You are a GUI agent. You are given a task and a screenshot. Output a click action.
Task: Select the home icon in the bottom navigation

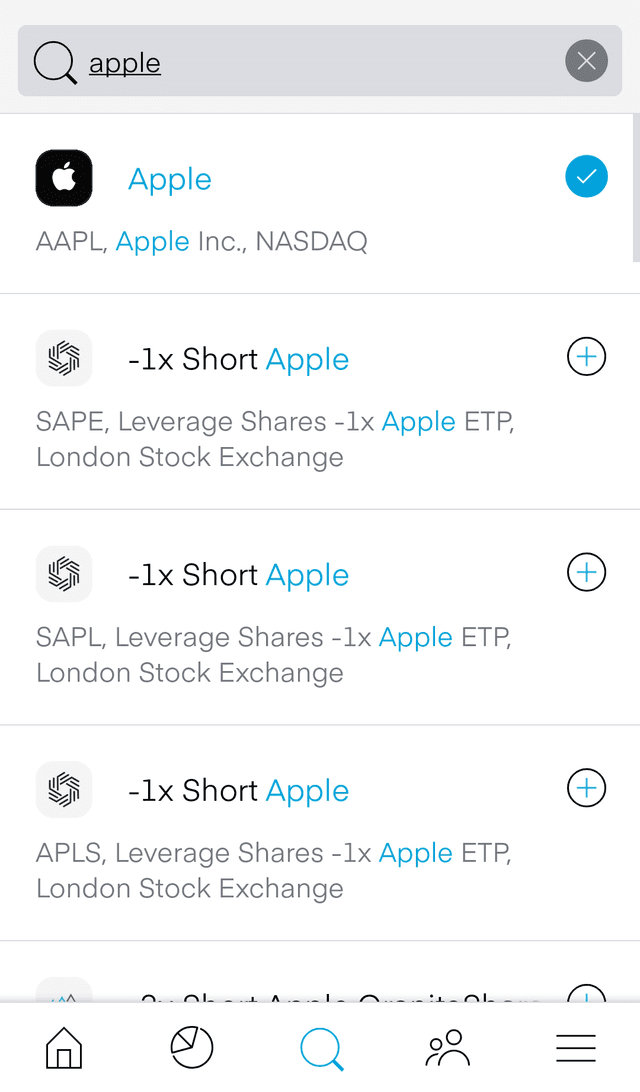[64, 1048]
